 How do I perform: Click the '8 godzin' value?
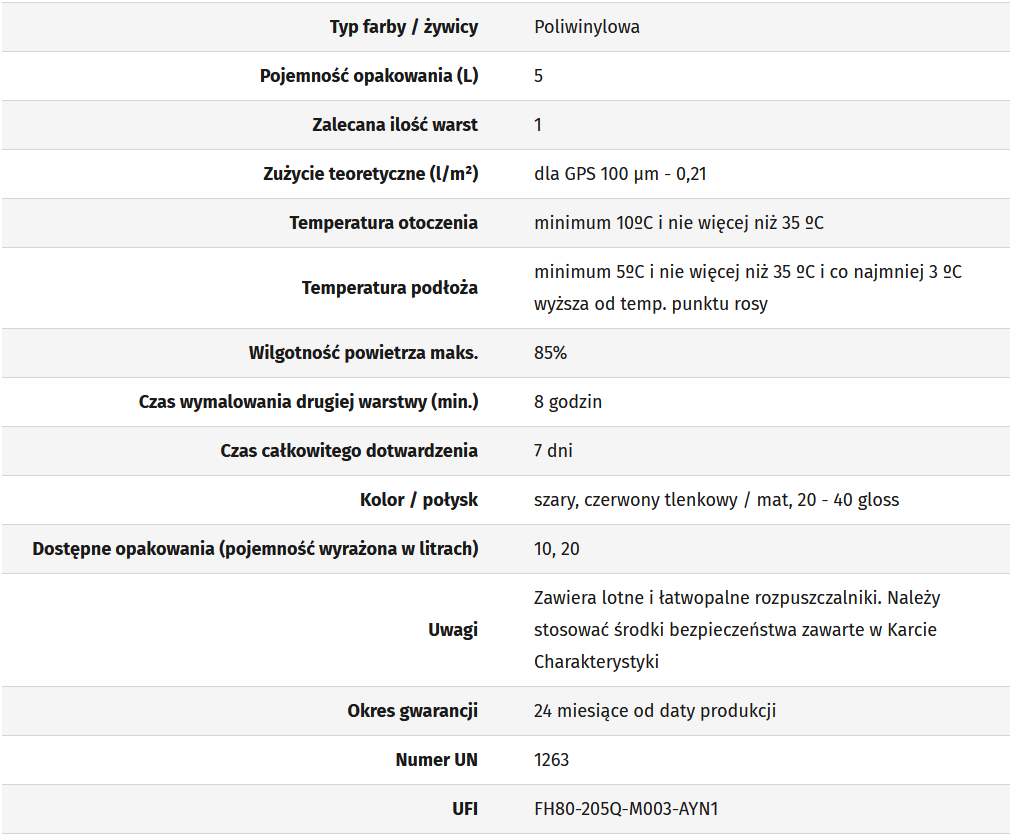568,402
